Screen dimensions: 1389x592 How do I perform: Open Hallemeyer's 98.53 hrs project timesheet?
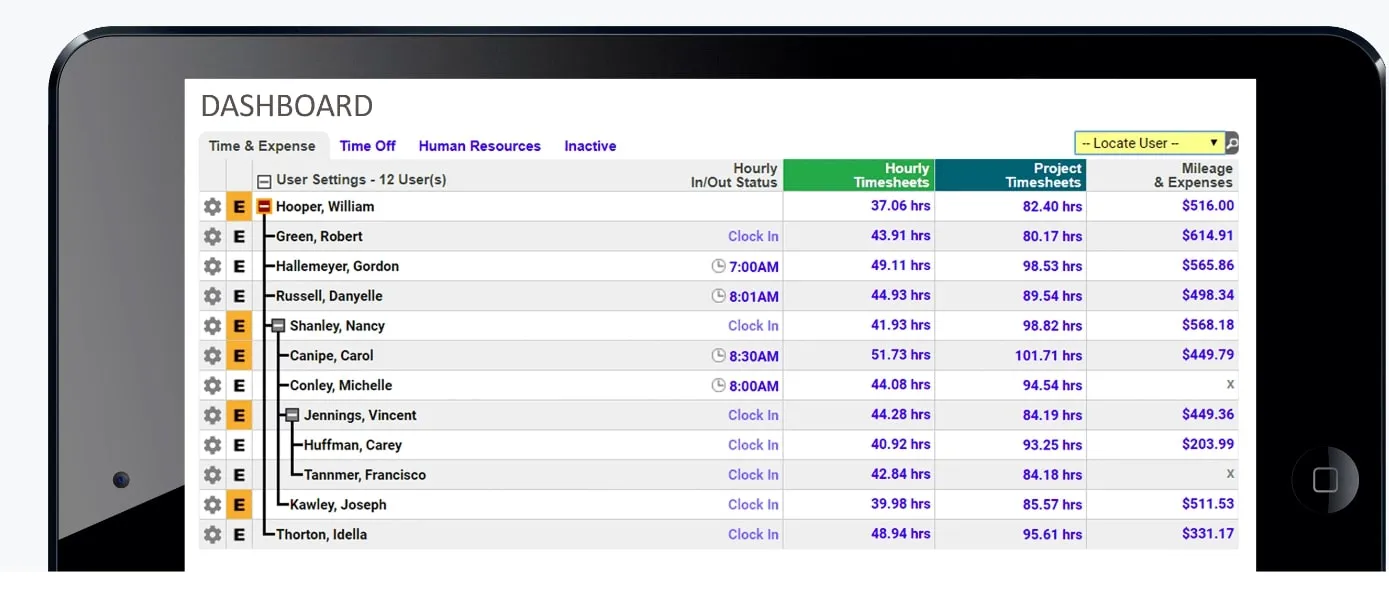[x=1052, y=267]
